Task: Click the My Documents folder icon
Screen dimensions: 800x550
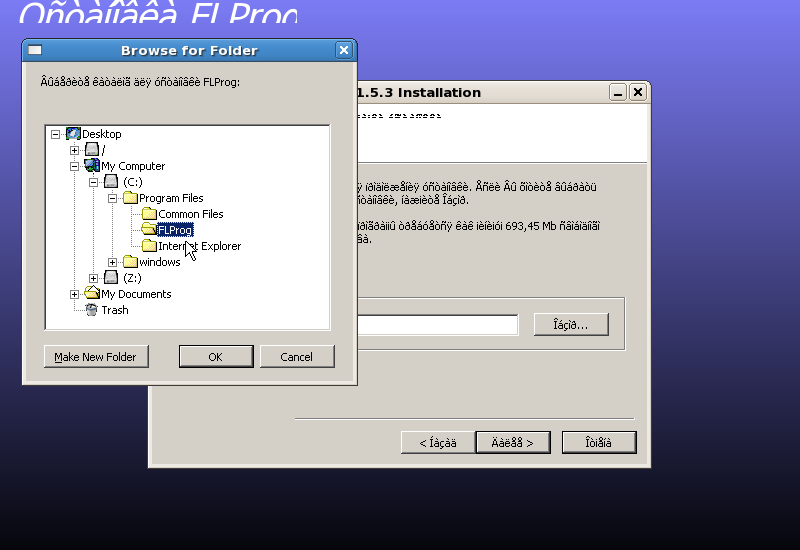Action: click(92, 293)
